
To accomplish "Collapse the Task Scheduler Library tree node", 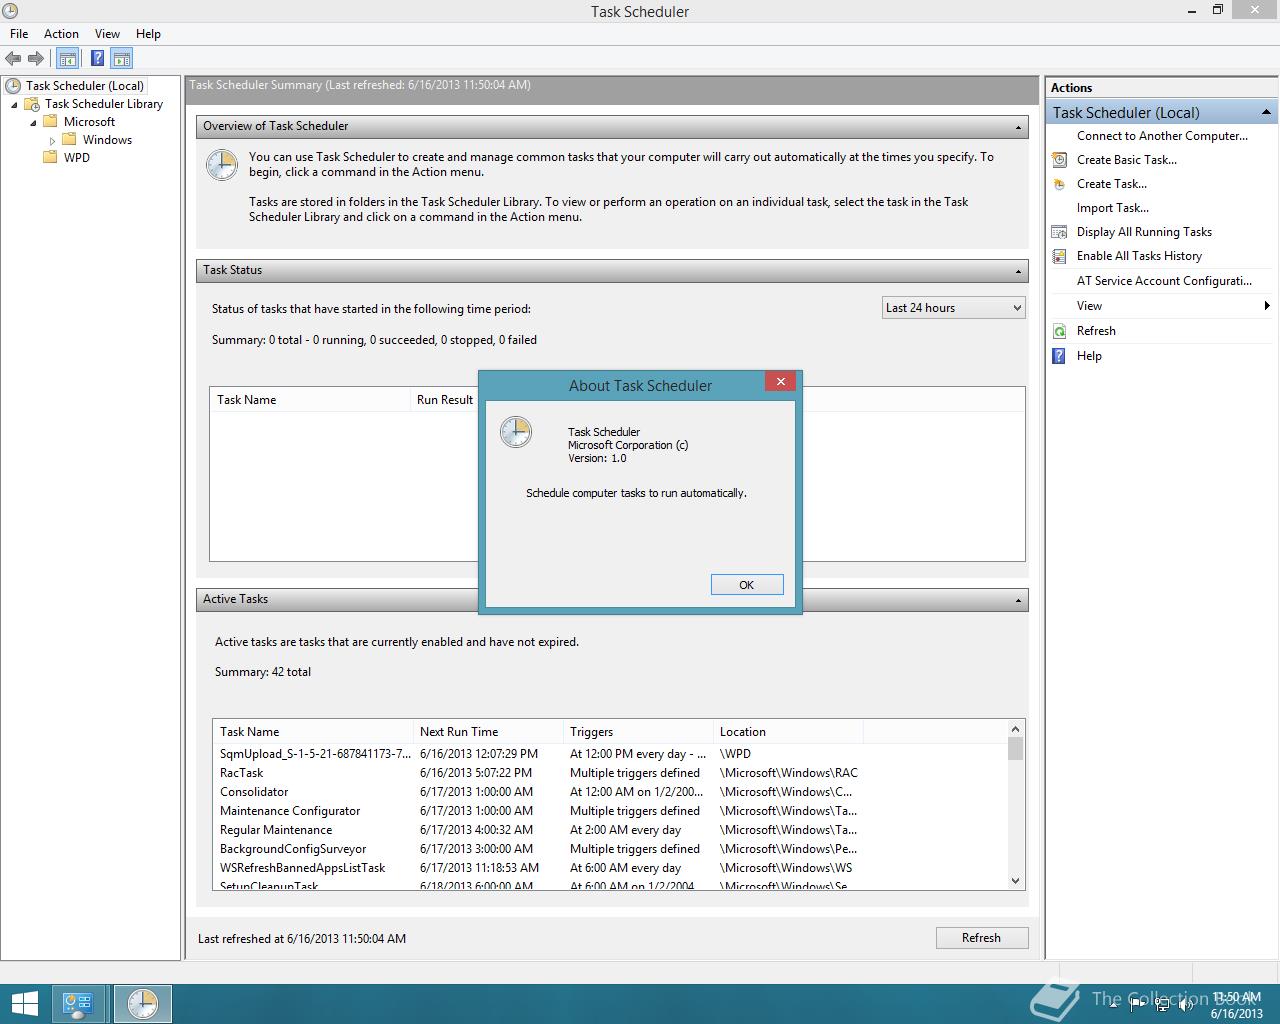I will coord(14,104).
